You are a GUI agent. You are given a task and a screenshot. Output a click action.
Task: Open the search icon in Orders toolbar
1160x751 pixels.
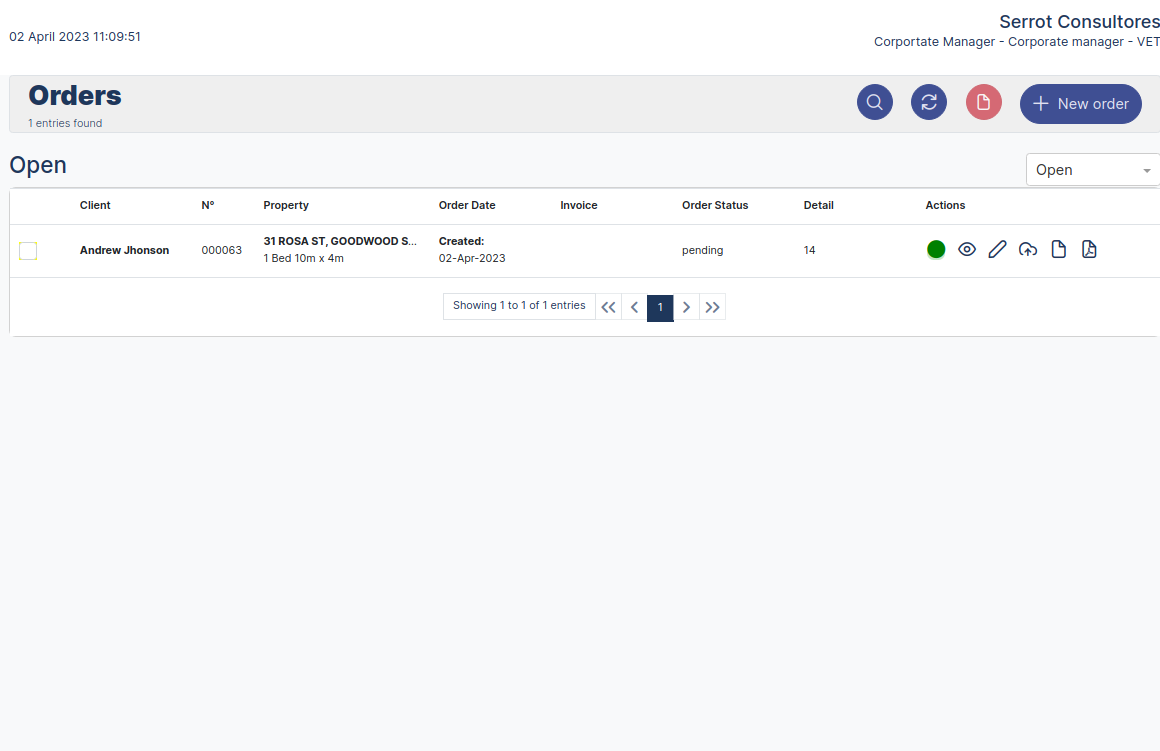[x=874, y=102]
